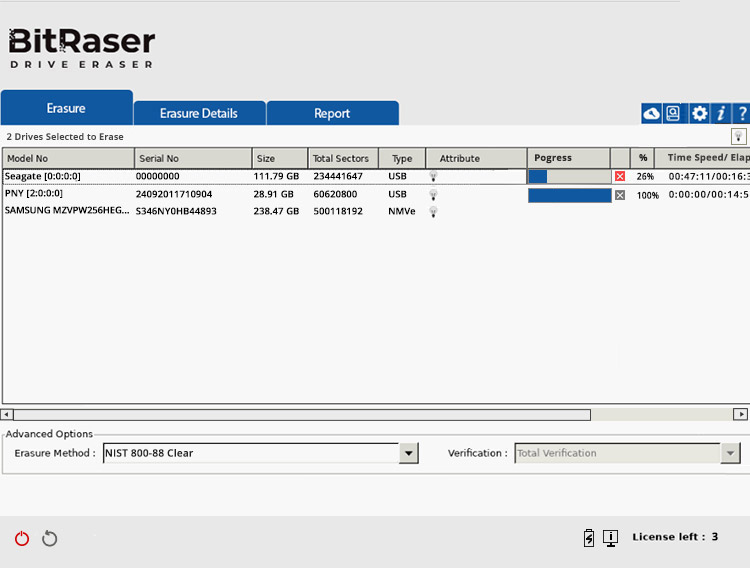Image resolution: width=750 pixels, height=568 pixels.
Task: Sort by Serial No column header
Action: [193, 158]
